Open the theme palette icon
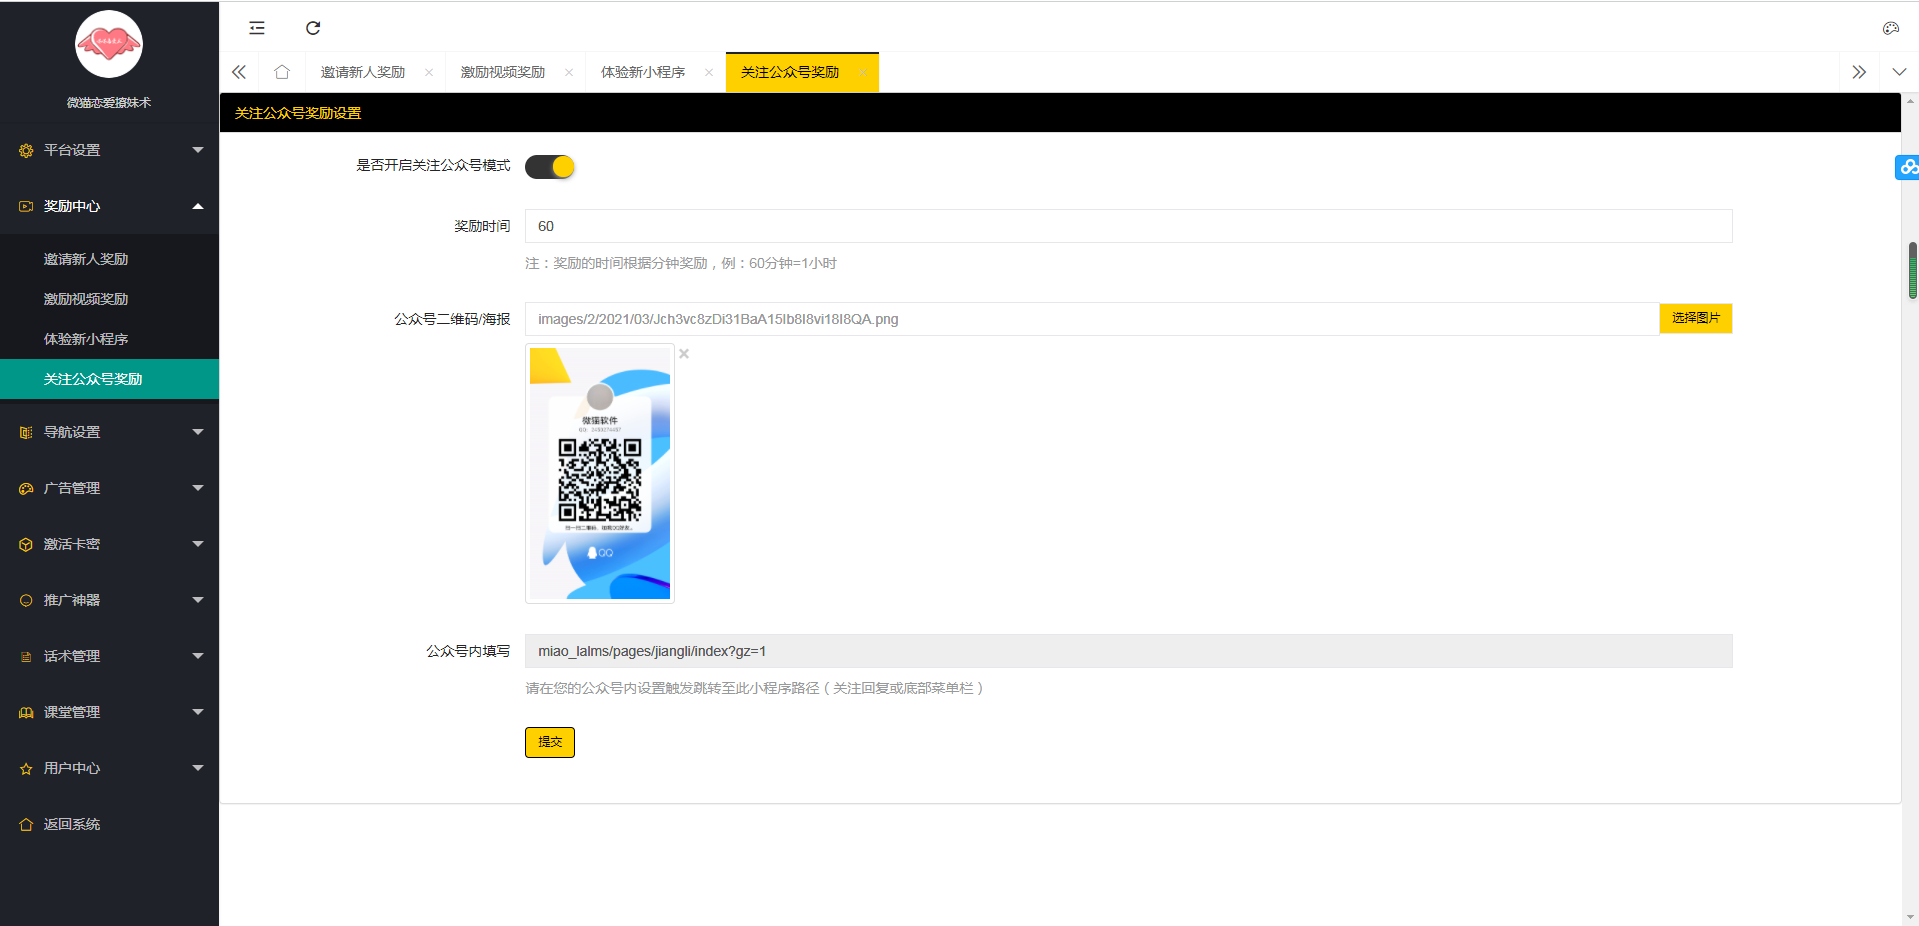The image size is (1919, 926). coord(1890,28)
